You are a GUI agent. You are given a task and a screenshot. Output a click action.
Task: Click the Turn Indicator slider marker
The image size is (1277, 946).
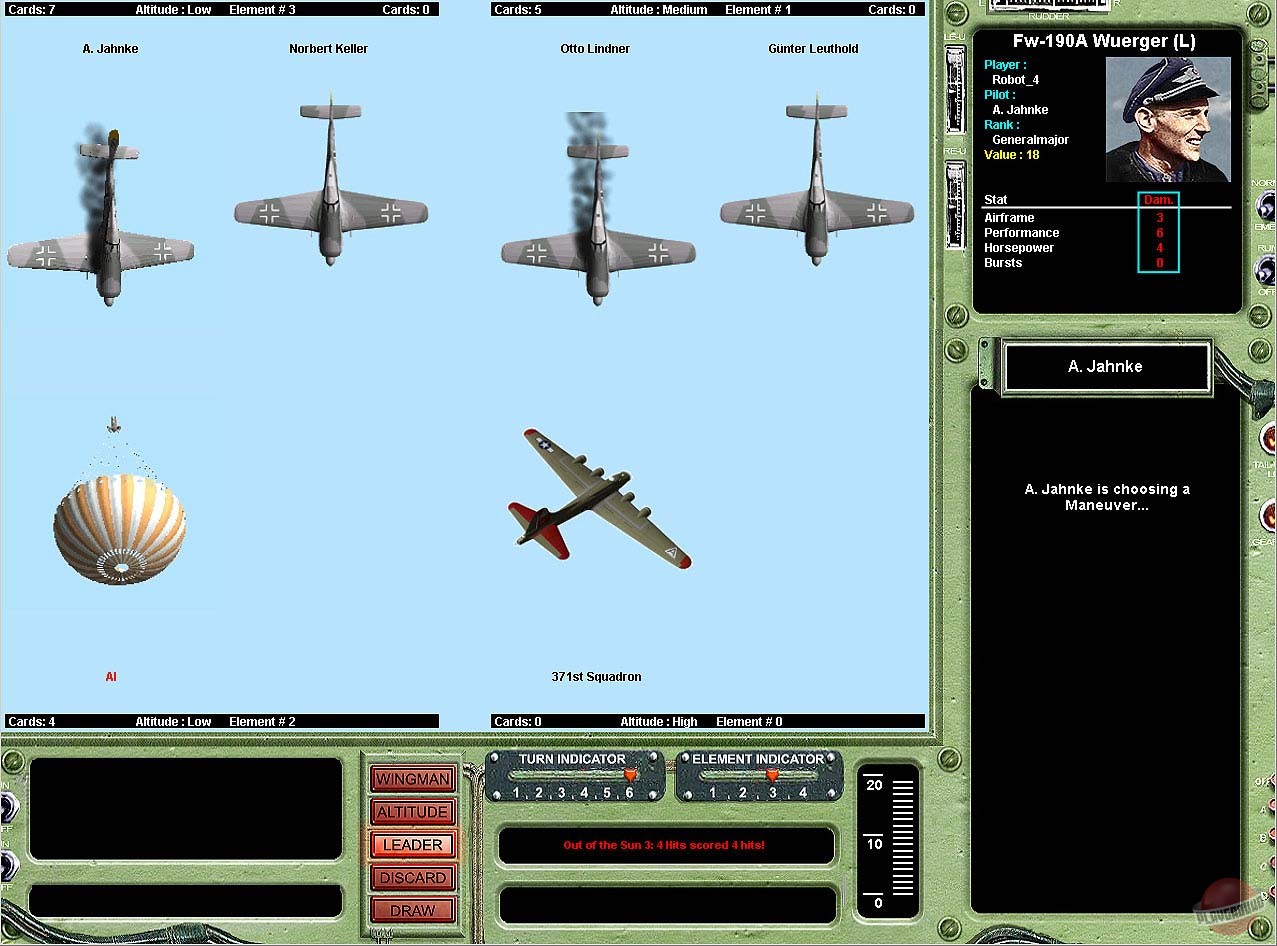pyautogui.click(x=630, y=776)
